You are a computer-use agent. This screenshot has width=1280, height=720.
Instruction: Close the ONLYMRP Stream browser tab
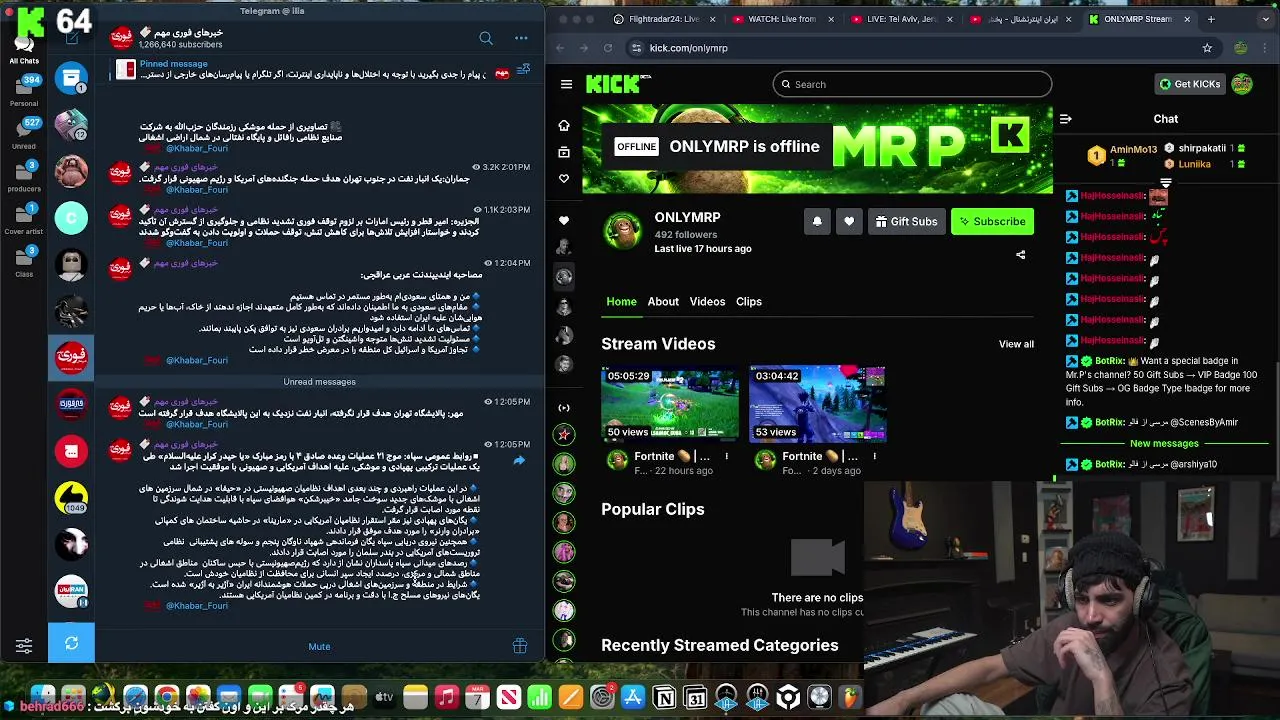coord(1187,19)
